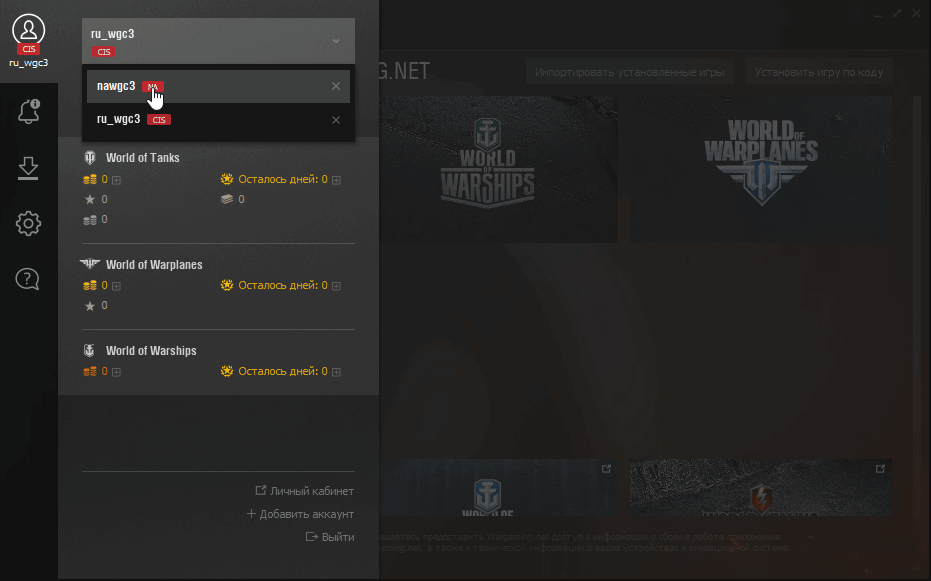Click Добавить аккаунт to add account
Image resolution: width=931 pixels, height=581 pixels.
tap(300, 514)
